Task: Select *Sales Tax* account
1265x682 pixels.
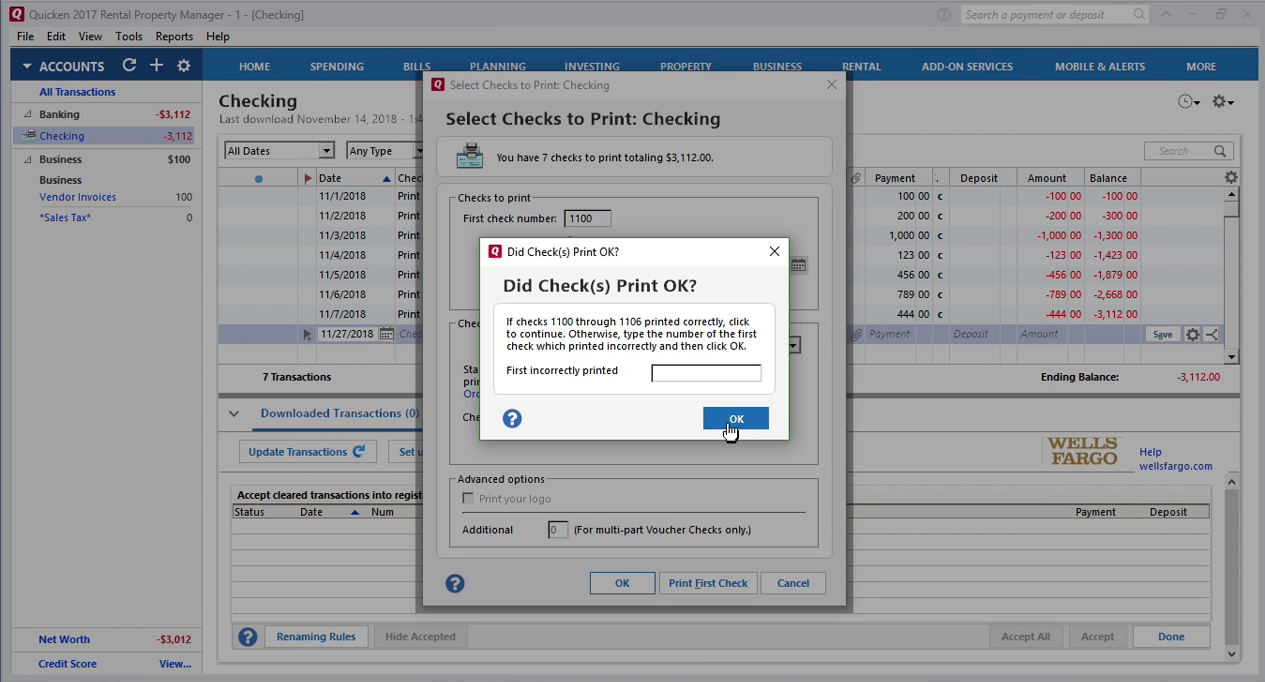Action: [x=65, y=217]
